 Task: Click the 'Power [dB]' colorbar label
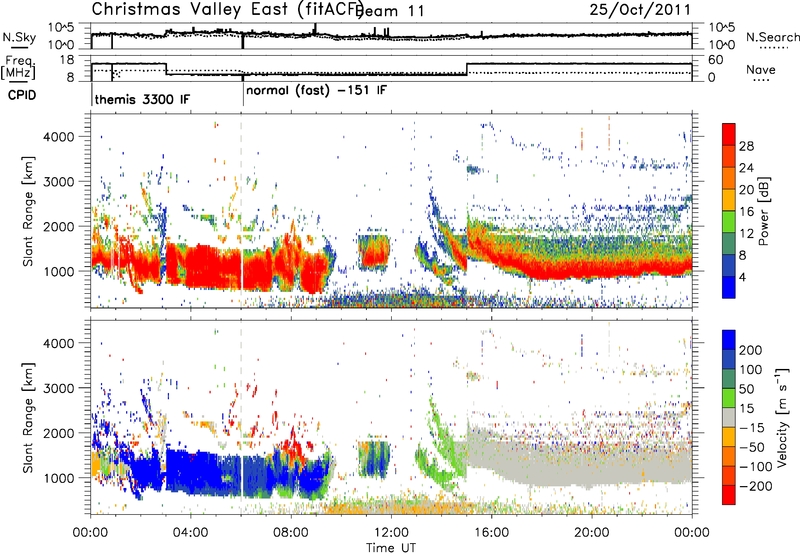click(x=764, y=211)
